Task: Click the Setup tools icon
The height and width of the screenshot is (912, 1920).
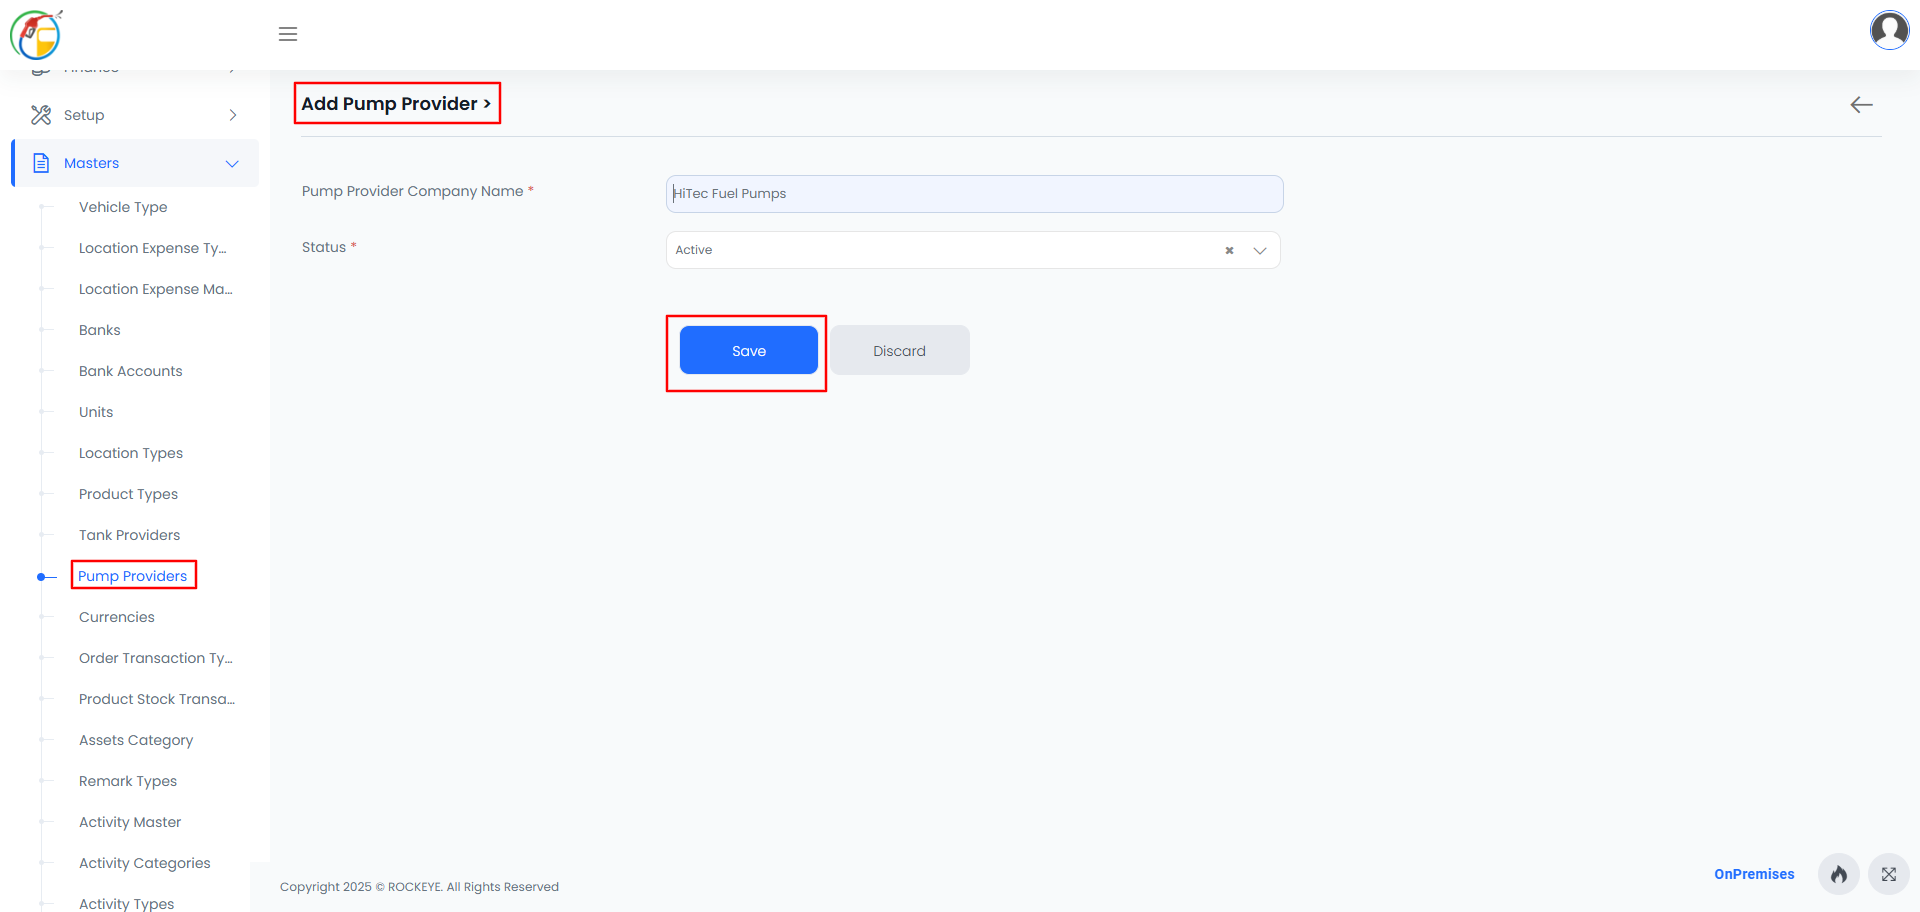Action: pos(41,115)
